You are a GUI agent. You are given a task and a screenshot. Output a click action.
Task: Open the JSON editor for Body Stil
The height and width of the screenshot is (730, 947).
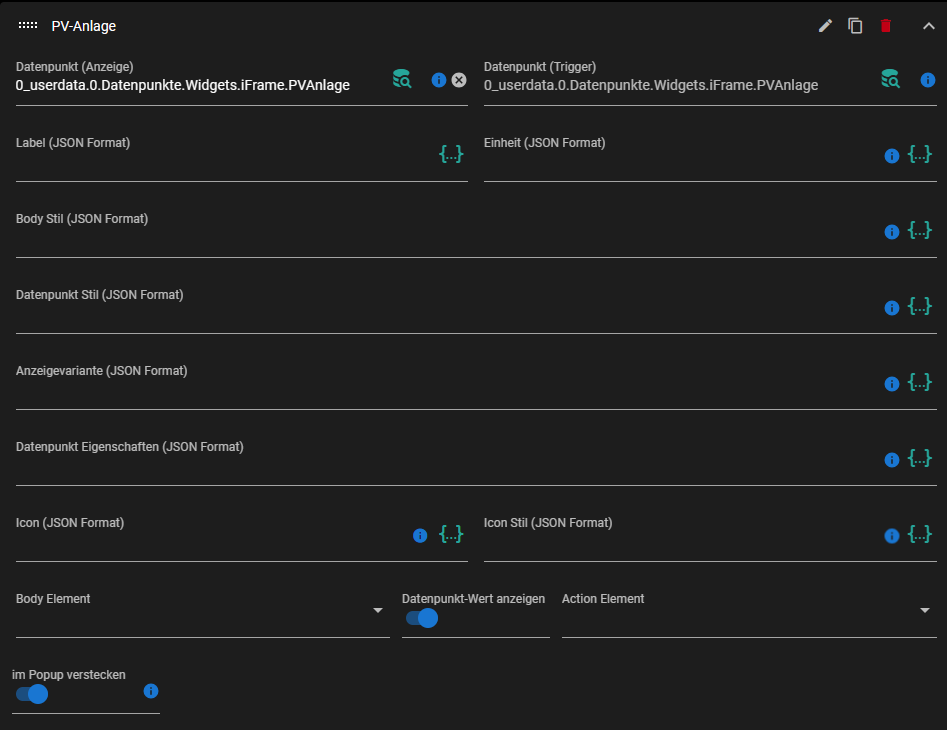(x=920, y=231)
